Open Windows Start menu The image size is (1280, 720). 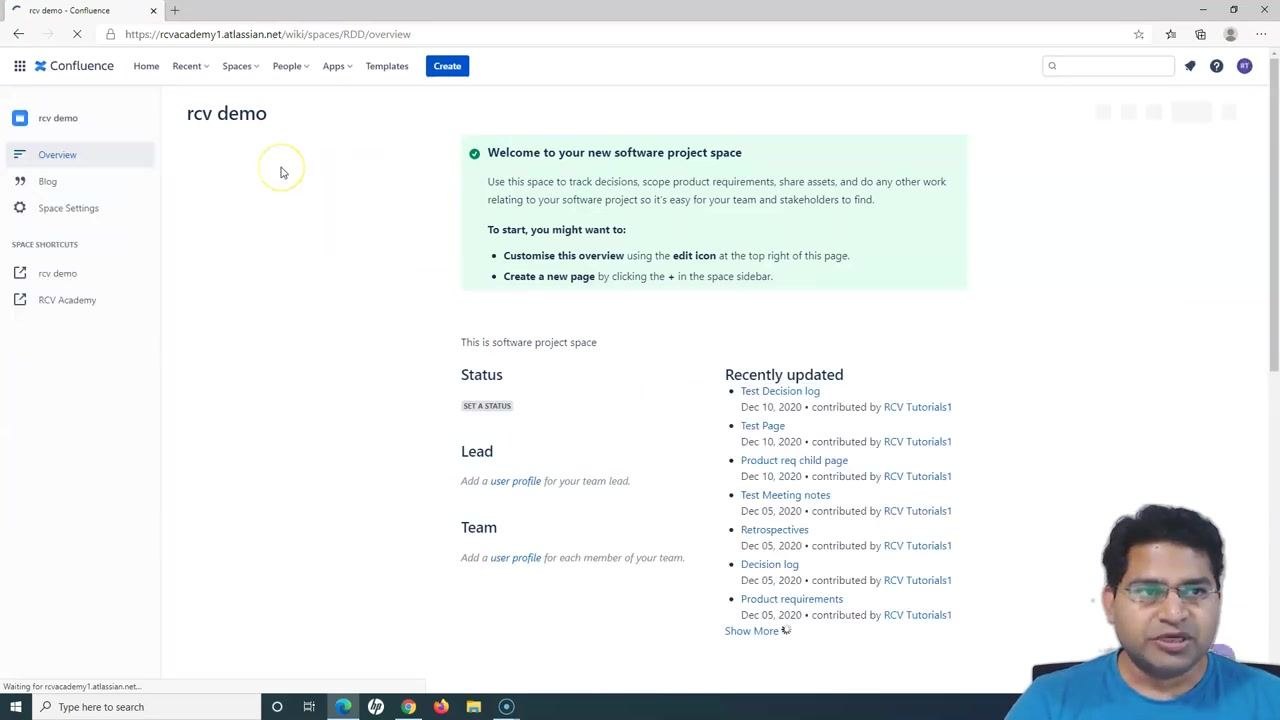[15, 707]
